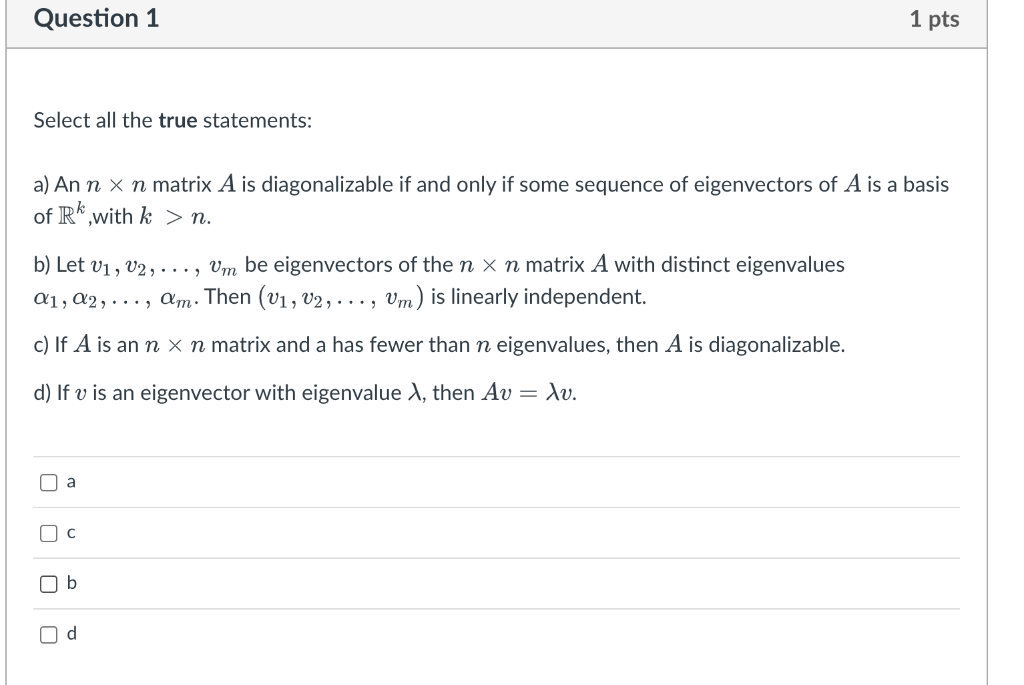This screenshot has height=685, width=1024.
Task: Click the label a next to its checkbox
Action: click(x=69, y=482)
